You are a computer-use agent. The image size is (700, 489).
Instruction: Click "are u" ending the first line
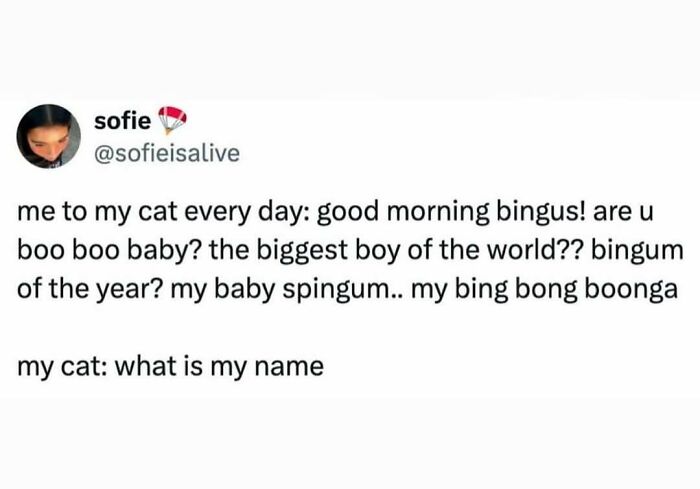[x=623, y=213]
